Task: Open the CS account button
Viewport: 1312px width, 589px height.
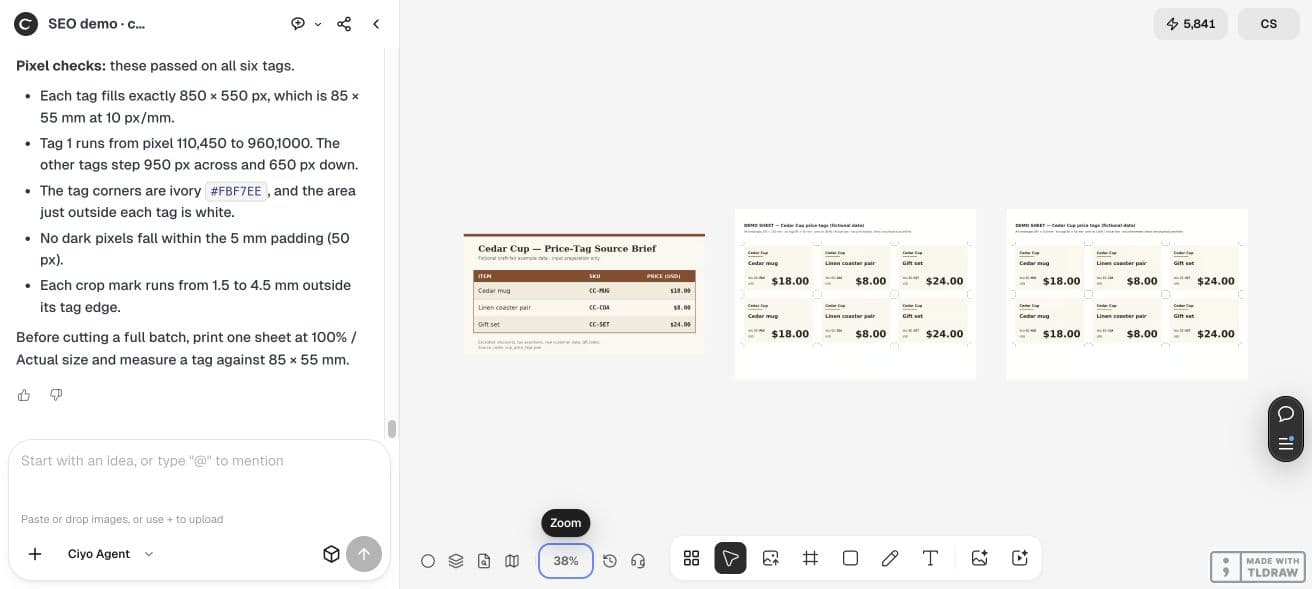Action: (1269, 24)
